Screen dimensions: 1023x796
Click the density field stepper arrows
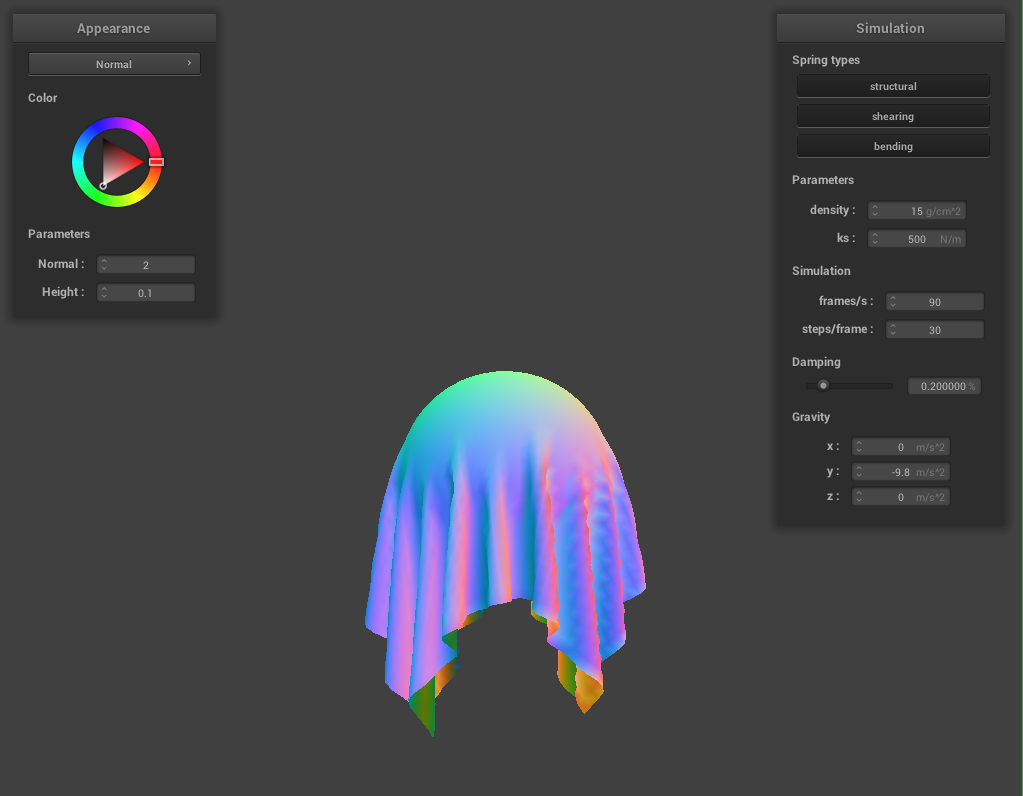pos(875,211)
